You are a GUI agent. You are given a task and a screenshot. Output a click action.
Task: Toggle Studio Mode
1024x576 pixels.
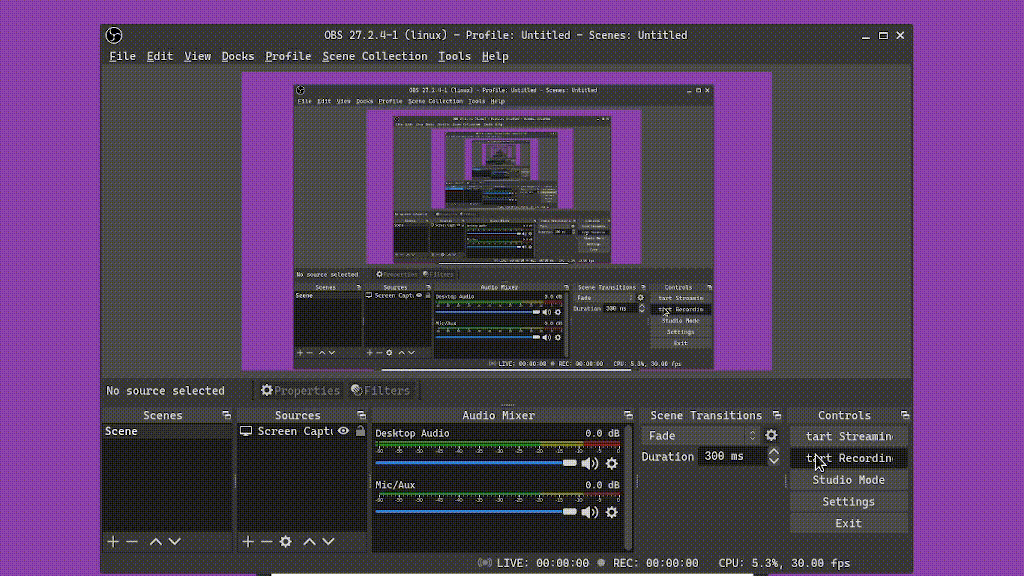tap(848, 480)
